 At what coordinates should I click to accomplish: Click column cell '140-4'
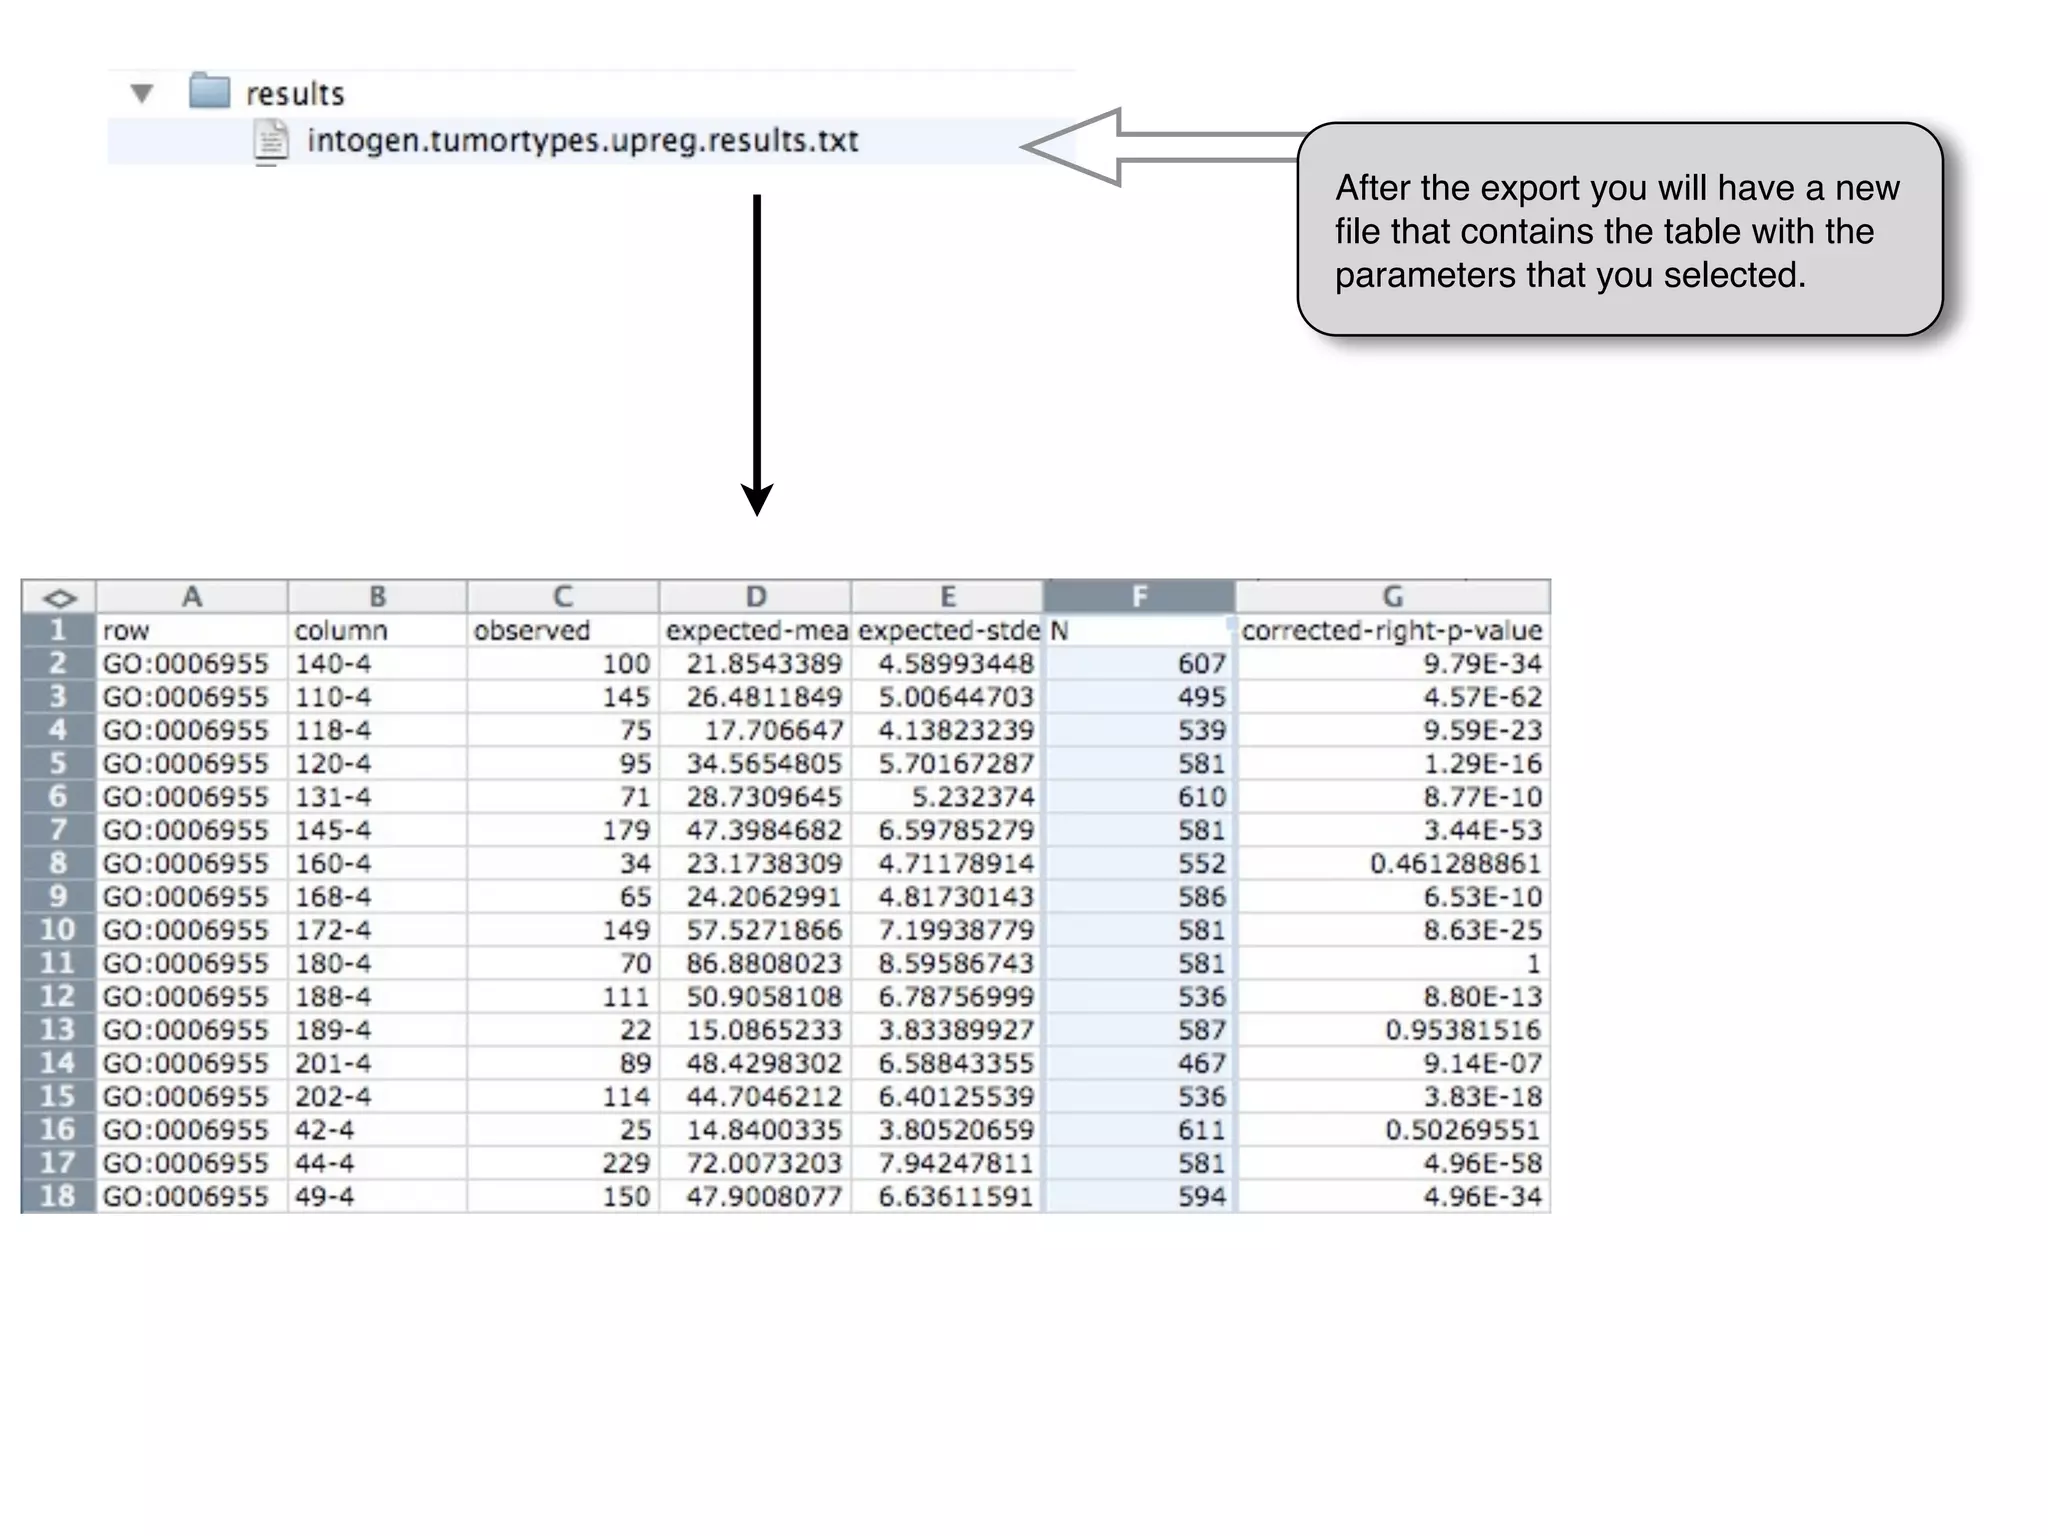377,663
